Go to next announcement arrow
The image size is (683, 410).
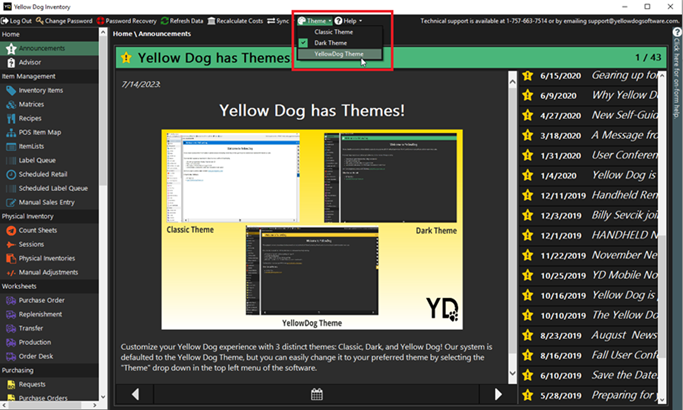498,394
